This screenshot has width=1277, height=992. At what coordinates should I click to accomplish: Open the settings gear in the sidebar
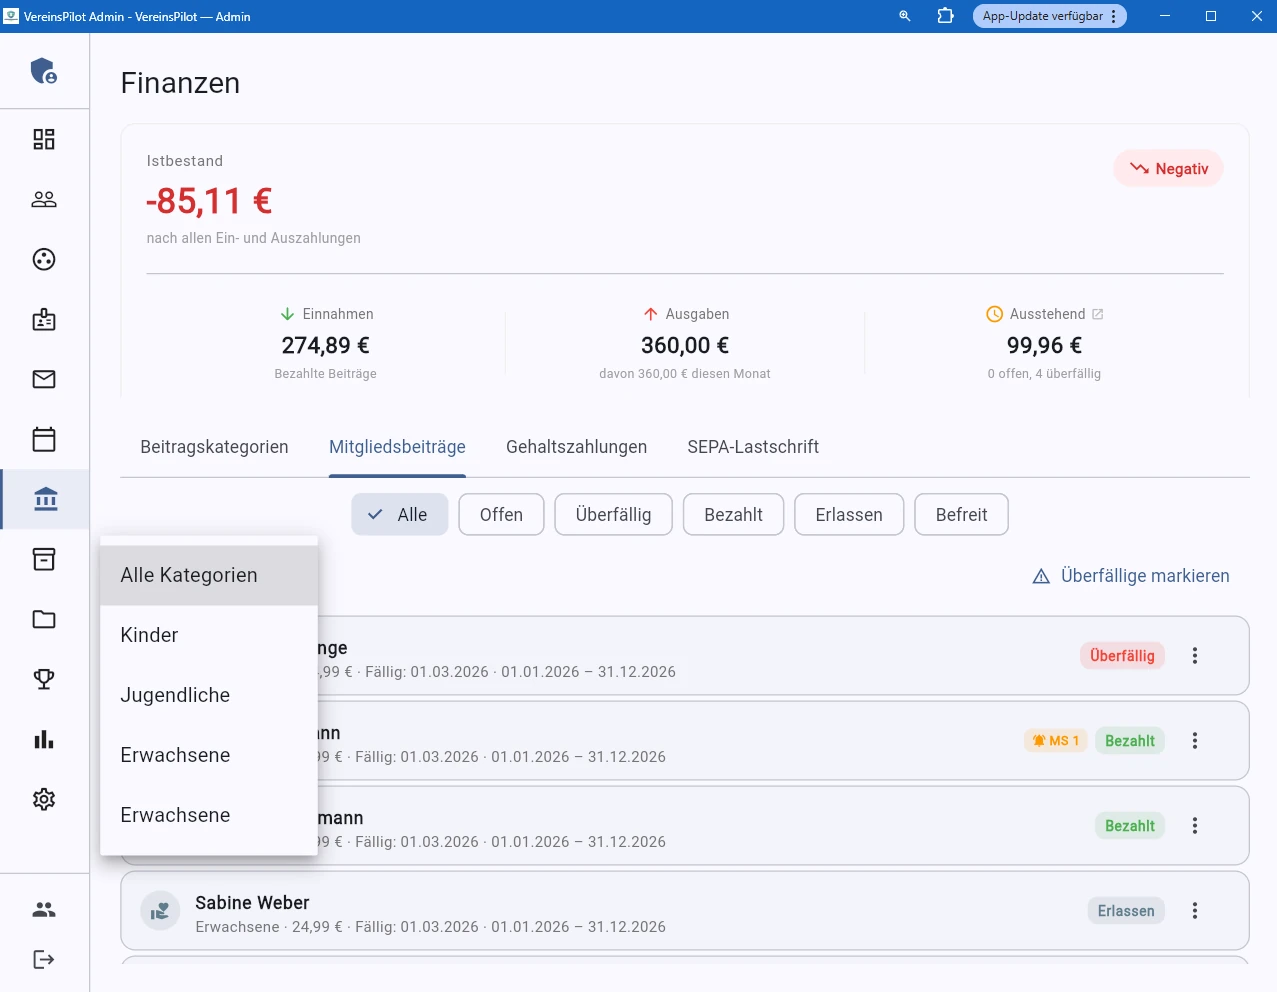43,799
